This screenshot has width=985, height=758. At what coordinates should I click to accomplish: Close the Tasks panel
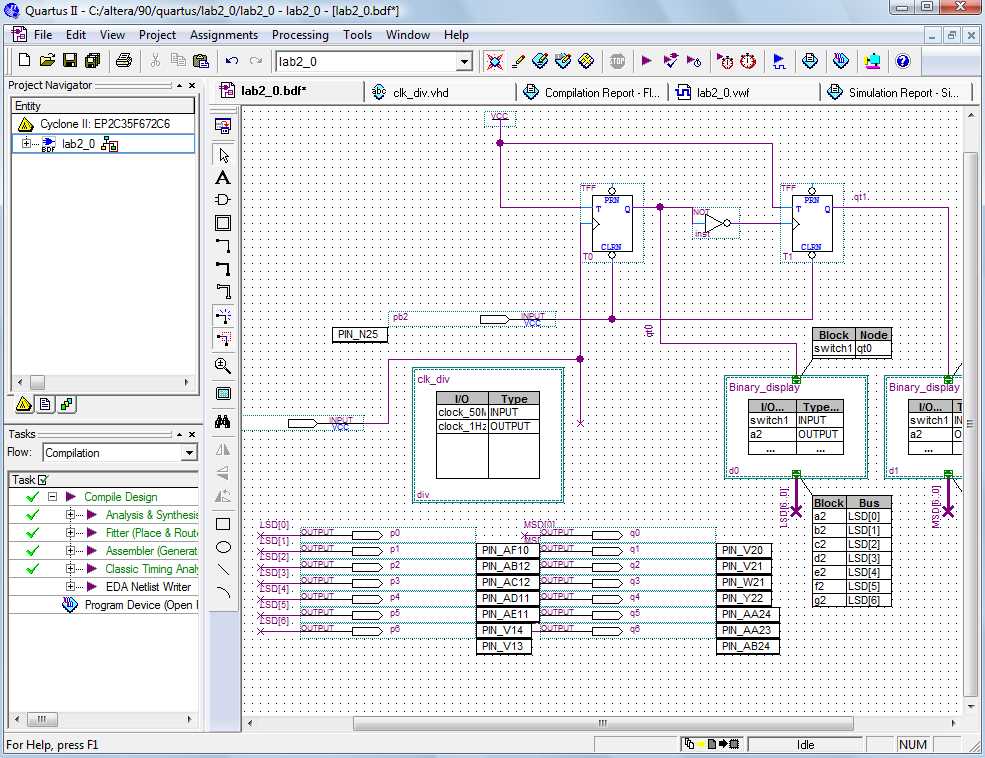point(192,434)
